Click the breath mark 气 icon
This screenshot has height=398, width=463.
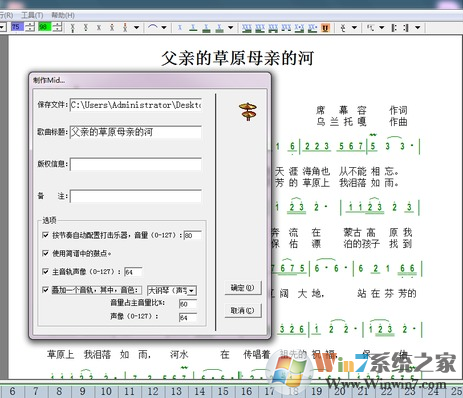coord(370,28)
